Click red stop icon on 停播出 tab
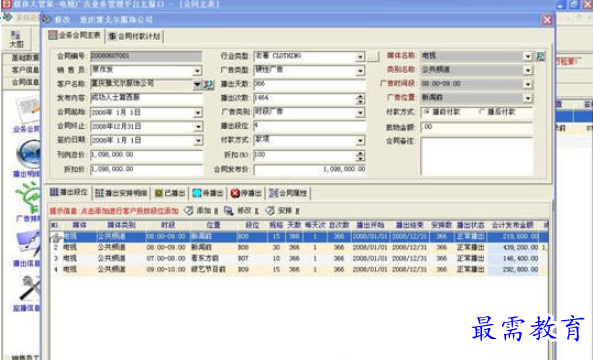This screenshot has width=593, height=360. click(x=235, y=193)
